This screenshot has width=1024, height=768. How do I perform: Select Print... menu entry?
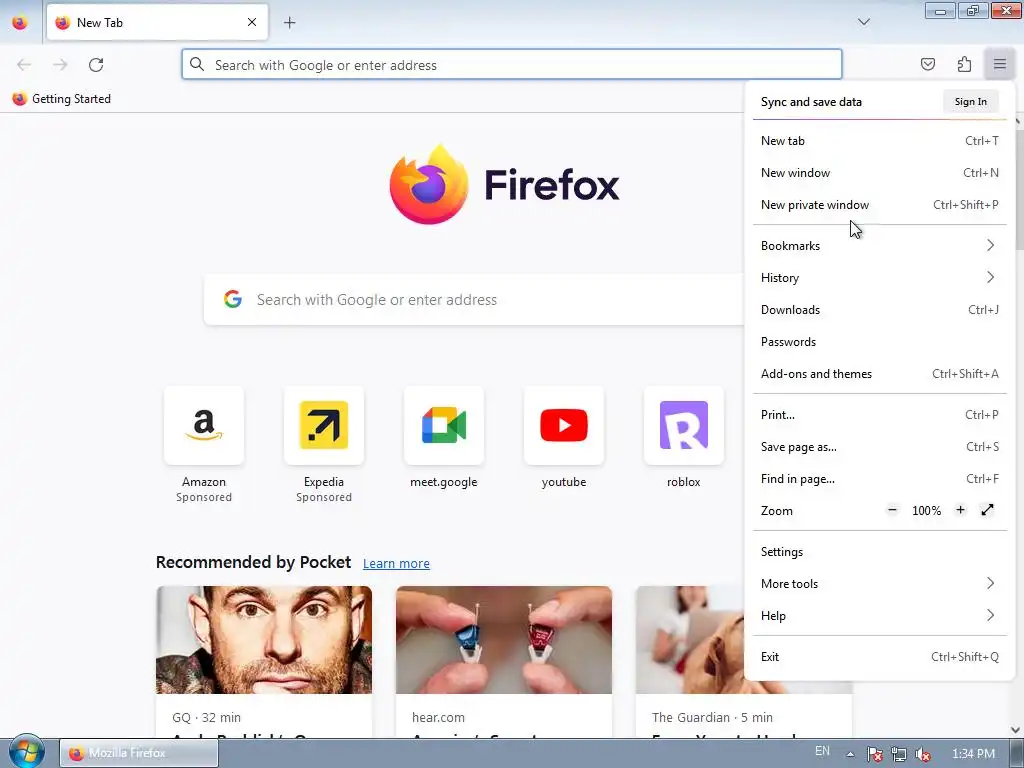880,415
